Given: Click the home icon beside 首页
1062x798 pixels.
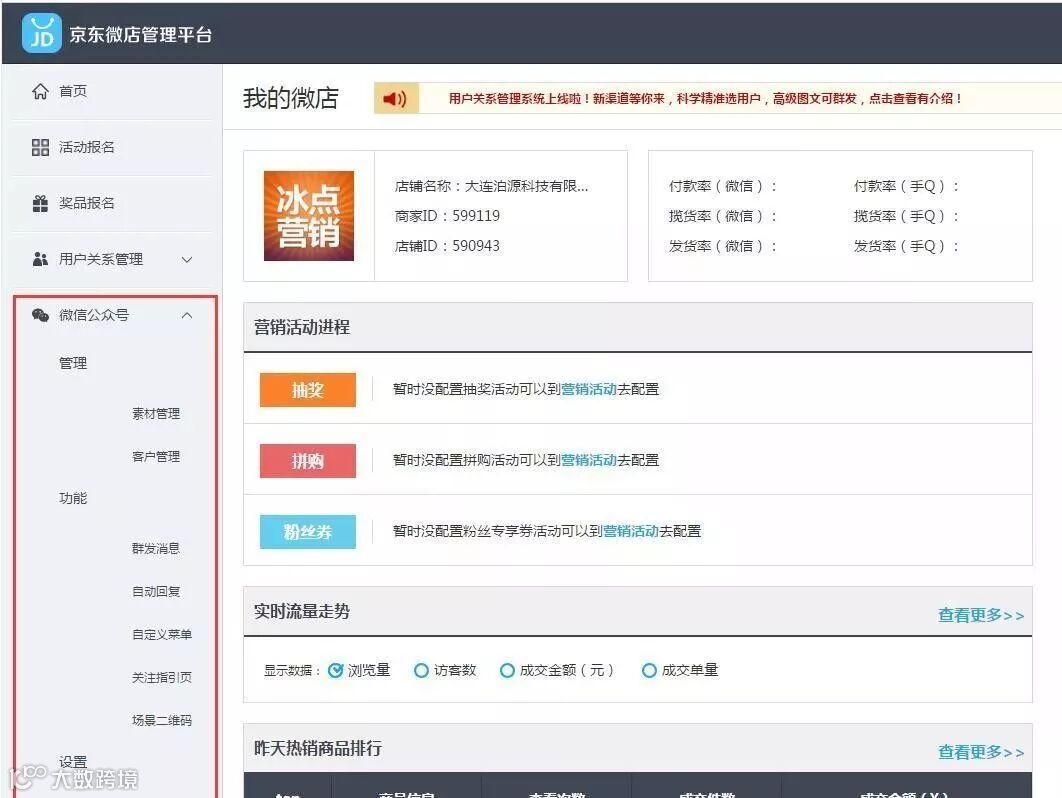Looking at the screenshot, I should (41, 91).
